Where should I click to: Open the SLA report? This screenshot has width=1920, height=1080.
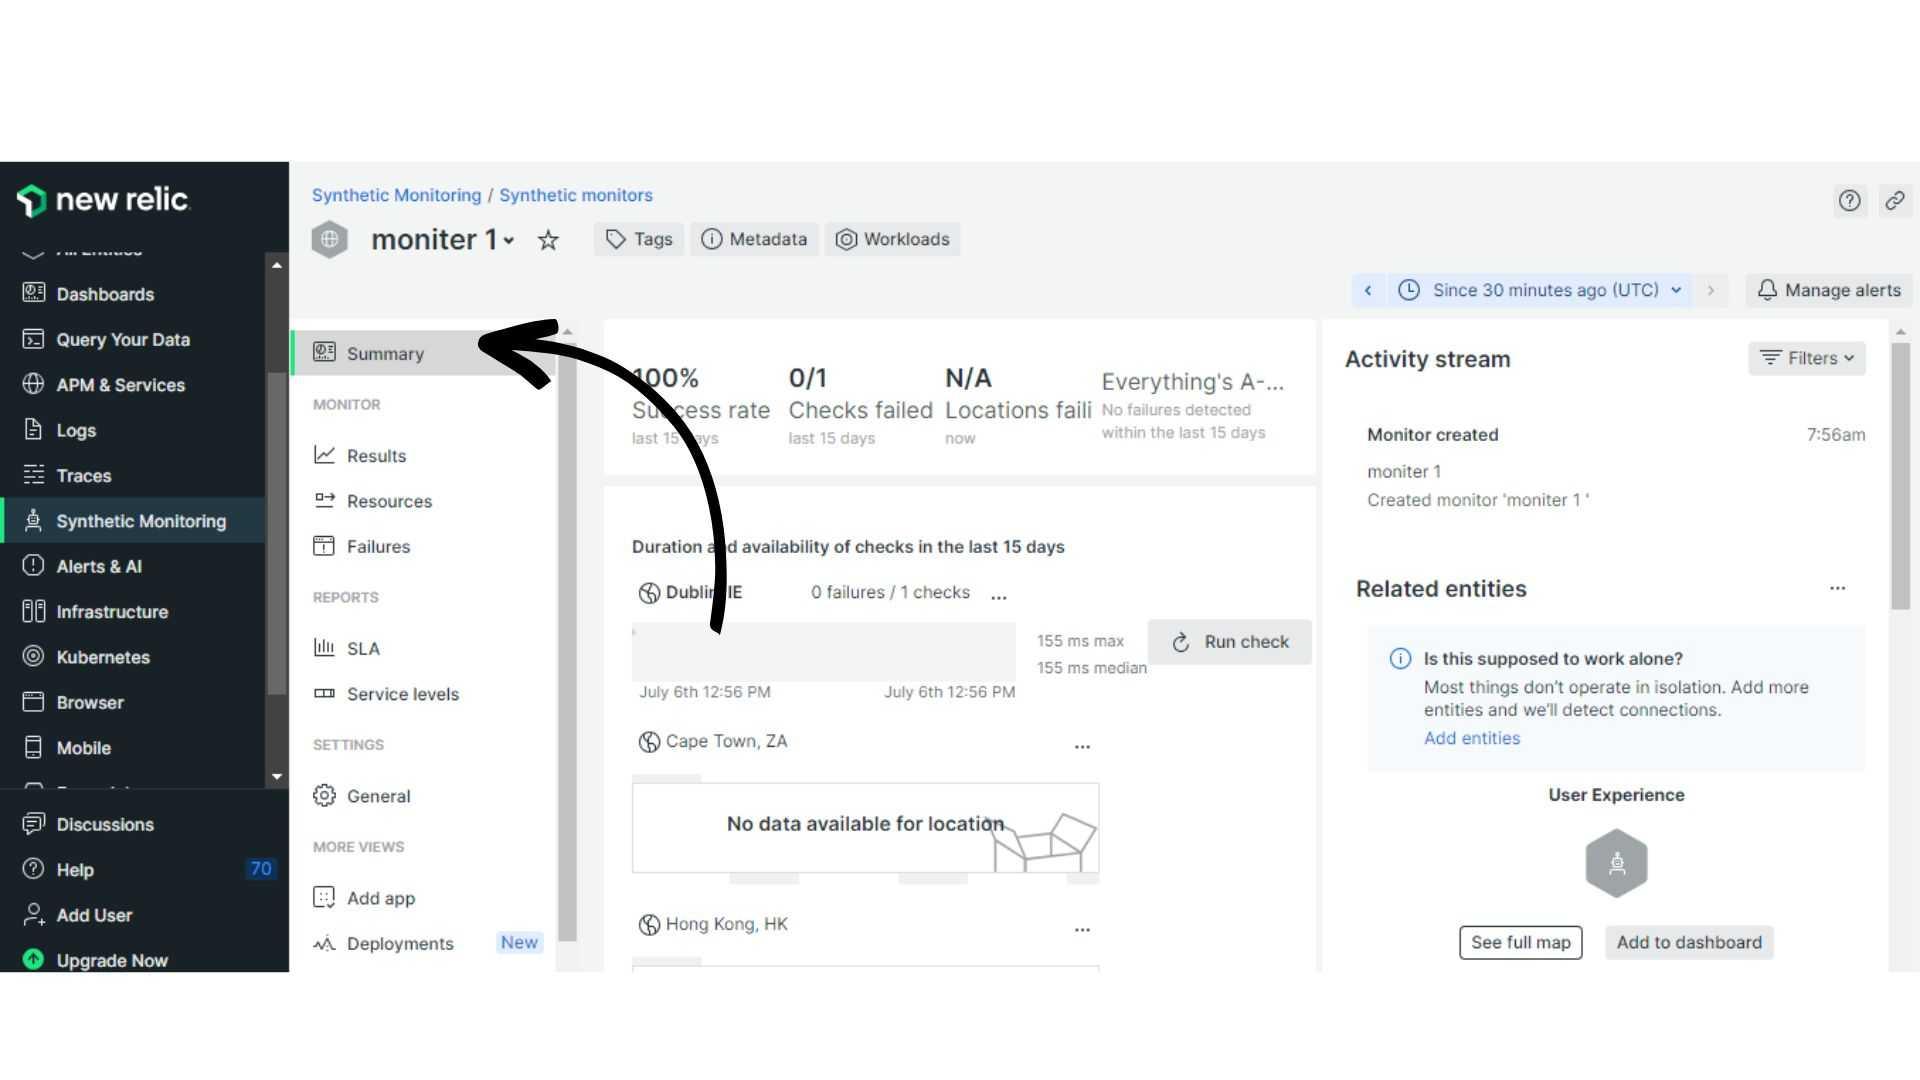(363, 648)
